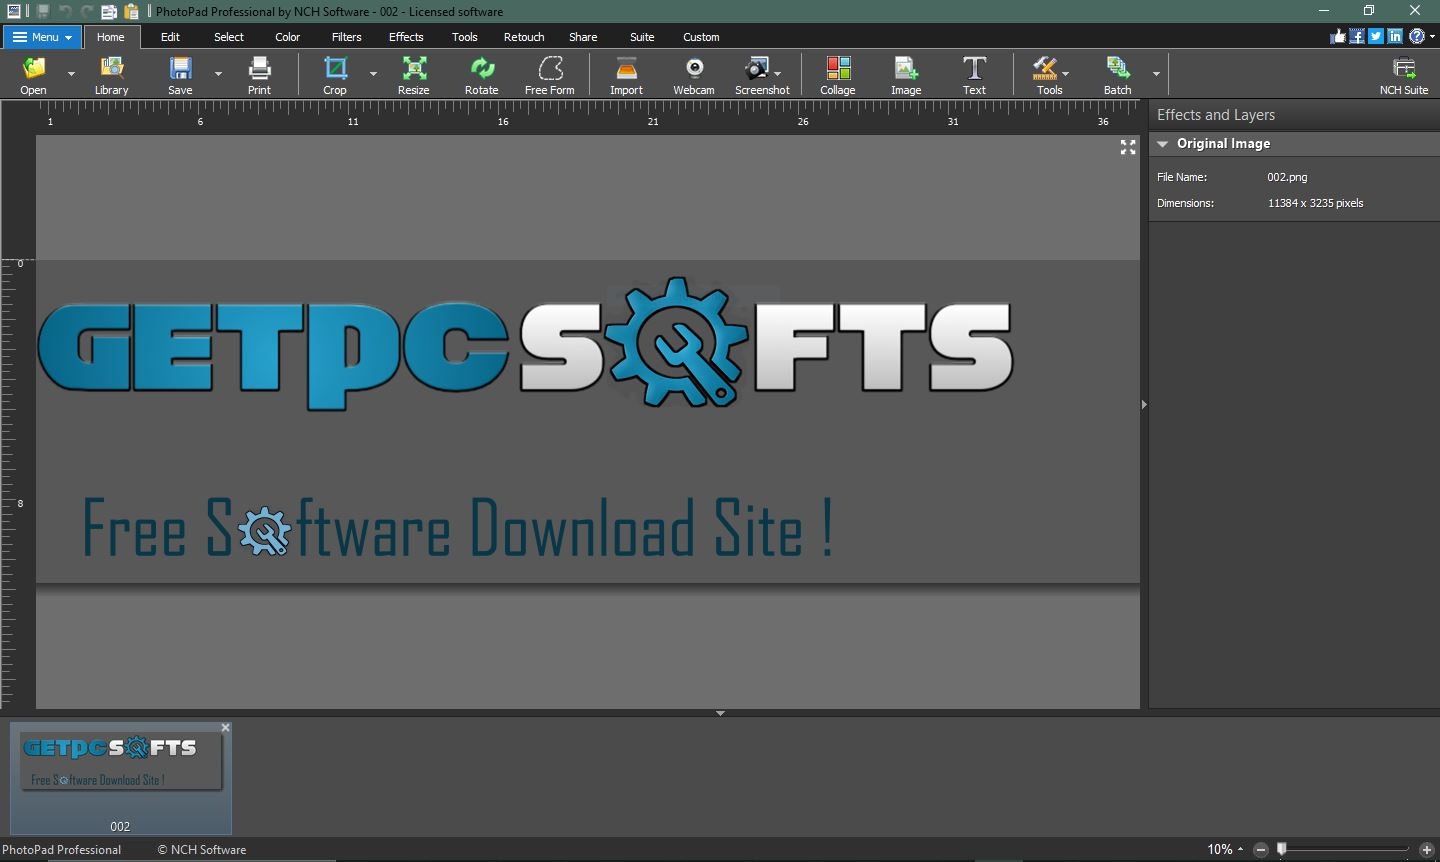The width and height of the screenshot is (1440, 862).
Task: Collapse the Original Image section
Action: click(1163, 144)
